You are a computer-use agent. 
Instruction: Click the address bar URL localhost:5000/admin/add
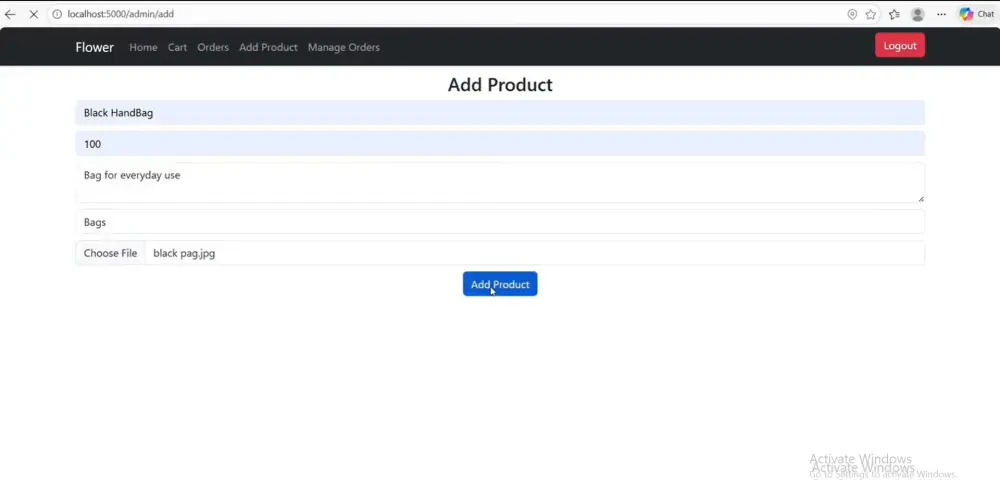[121, 14]
